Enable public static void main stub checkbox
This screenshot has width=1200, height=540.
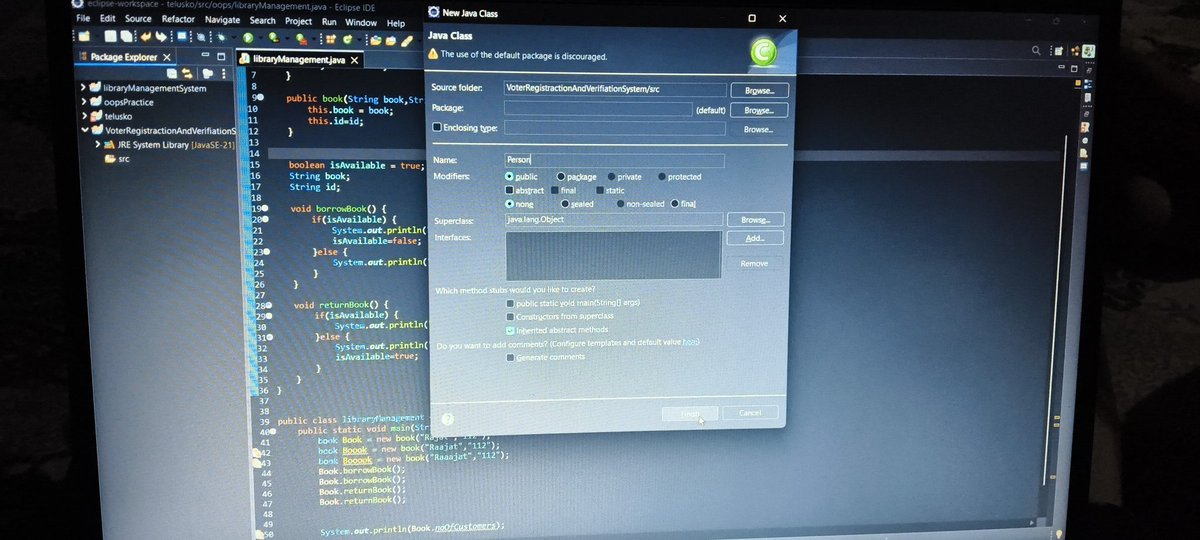tap(511, 303)
